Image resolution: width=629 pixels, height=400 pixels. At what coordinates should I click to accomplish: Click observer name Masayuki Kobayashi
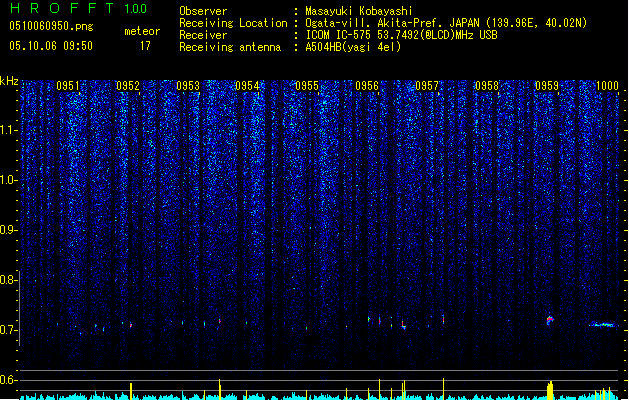pos(359,11)
